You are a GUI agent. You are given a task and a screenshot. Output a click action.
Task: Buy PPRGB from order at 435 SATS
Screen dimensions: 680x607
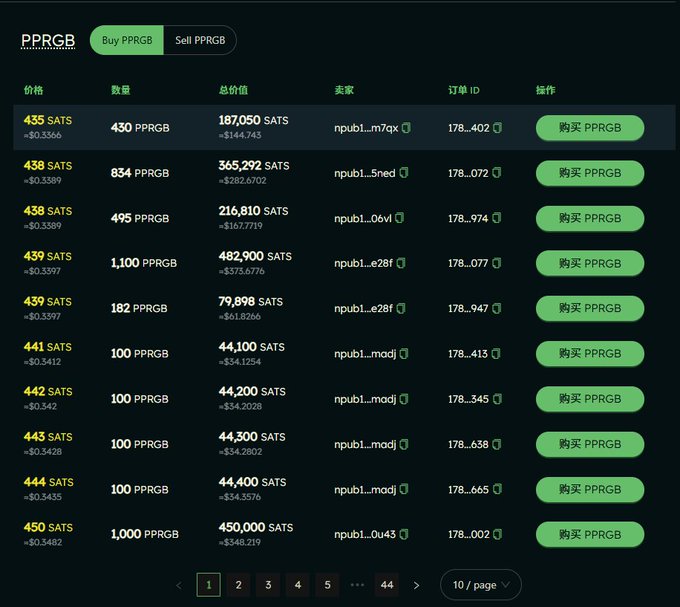pos(590,128)
